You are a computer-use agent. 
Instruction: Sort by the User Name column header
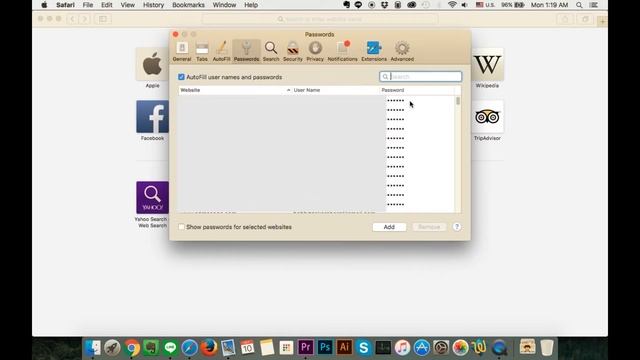pos(335,90)
